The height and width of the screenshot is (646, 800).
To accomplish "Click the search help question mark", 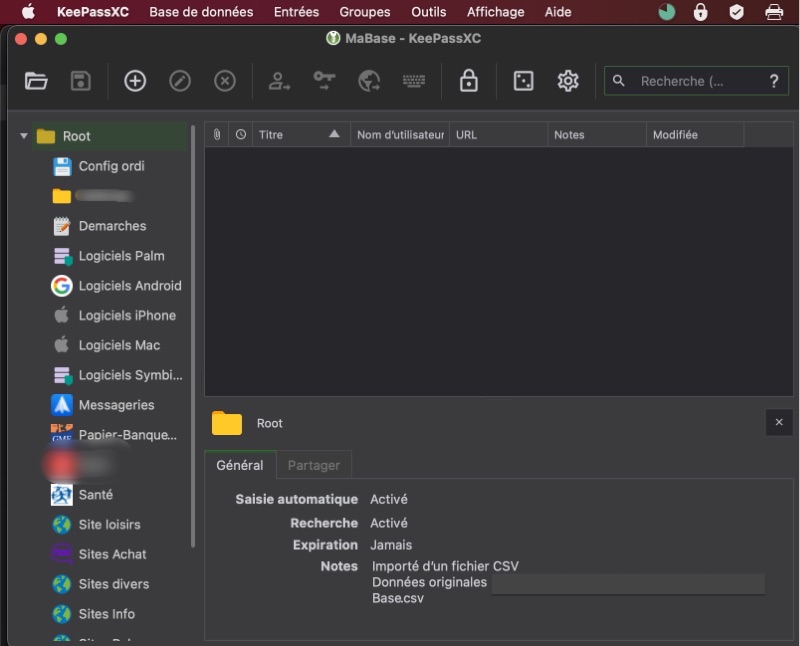I will point(773,82).
